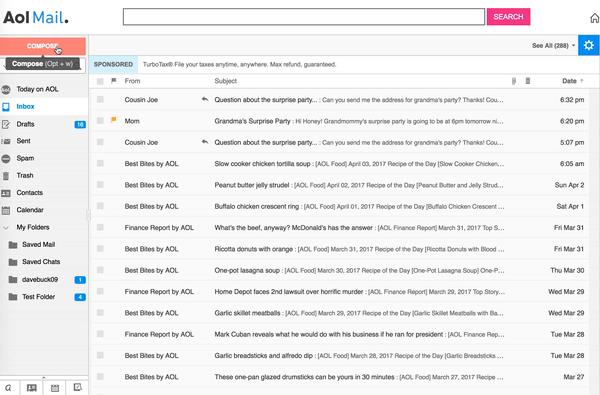The height and width of the screenshot is (395, 600).
Task: Open settings with the blue gear icon
Action: point(589,45)
